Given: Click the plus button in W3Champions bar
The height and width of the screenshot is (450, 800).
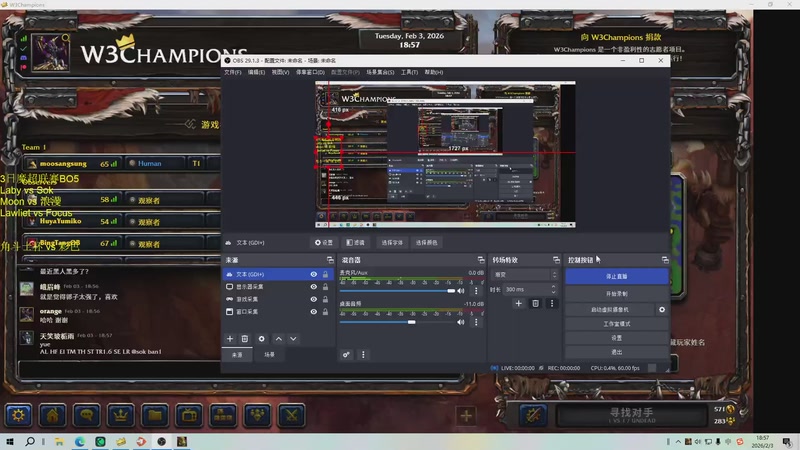Looking at the screenshot, I should click(x=466, y=416).
